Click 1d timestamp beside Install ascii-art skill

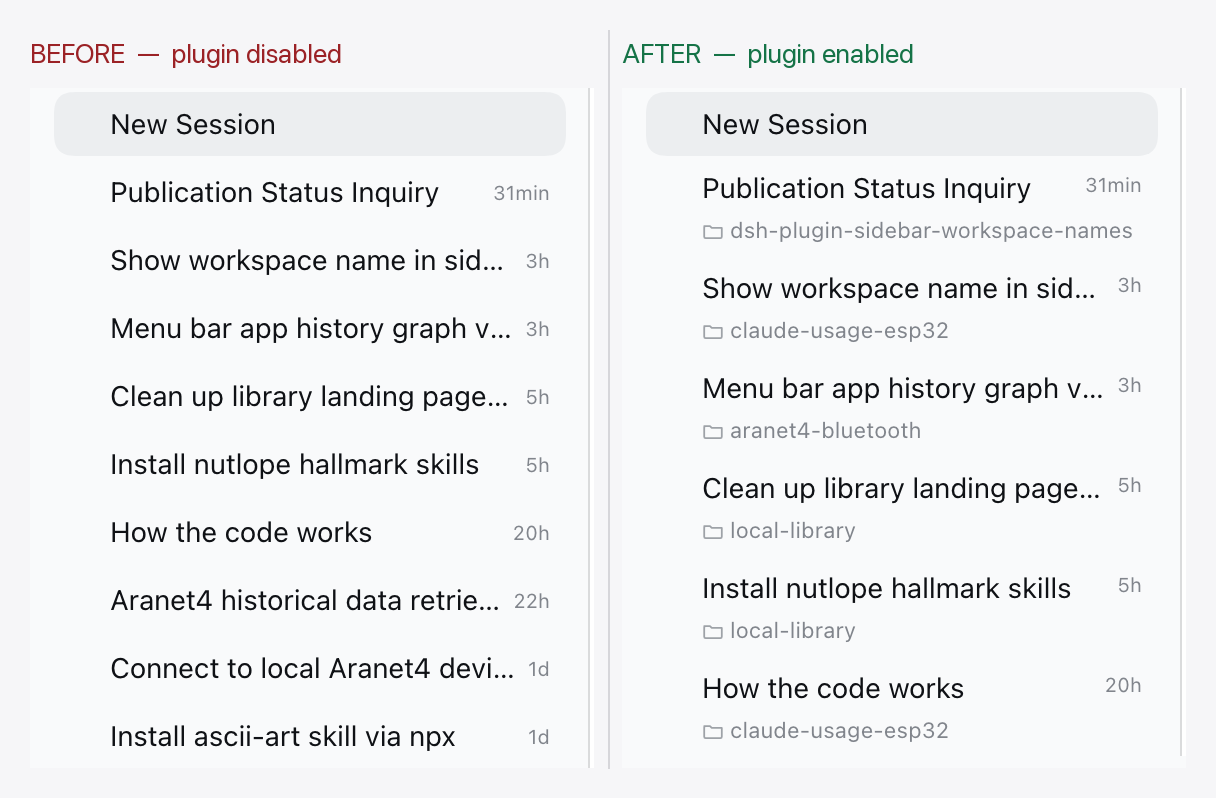click(x=538, y=737)
